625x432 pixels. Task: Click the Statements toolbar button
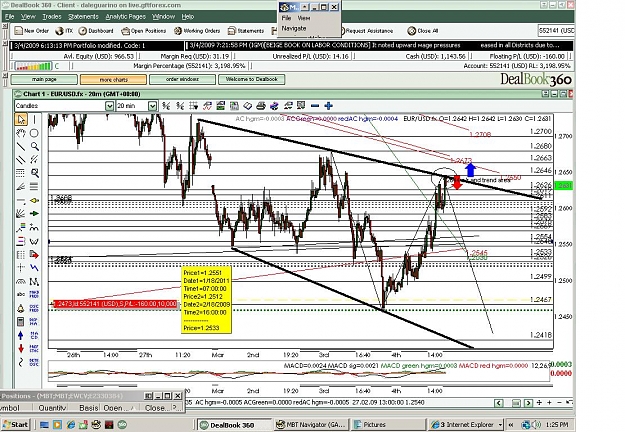click(x=246, y=31)
